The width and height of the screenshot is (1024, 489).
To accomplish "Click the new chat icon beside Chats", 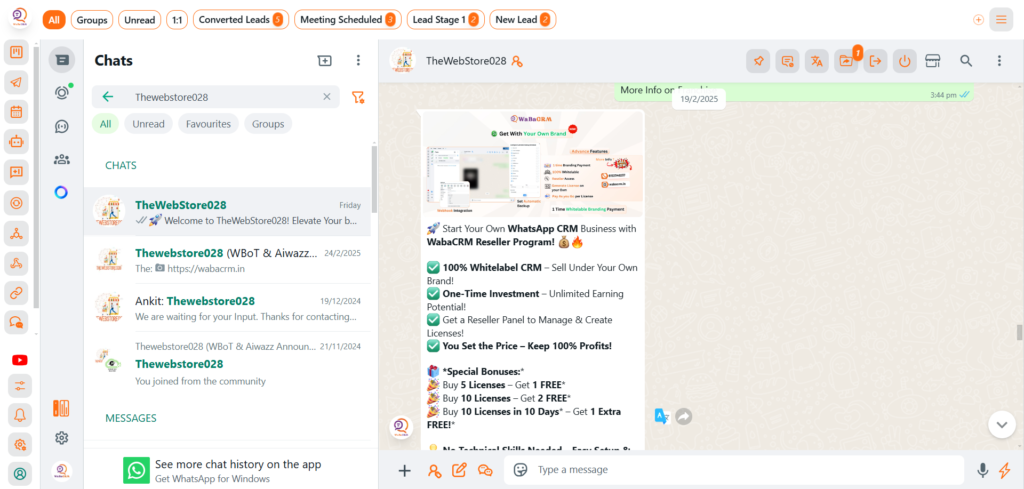I will tap(324, 61).
